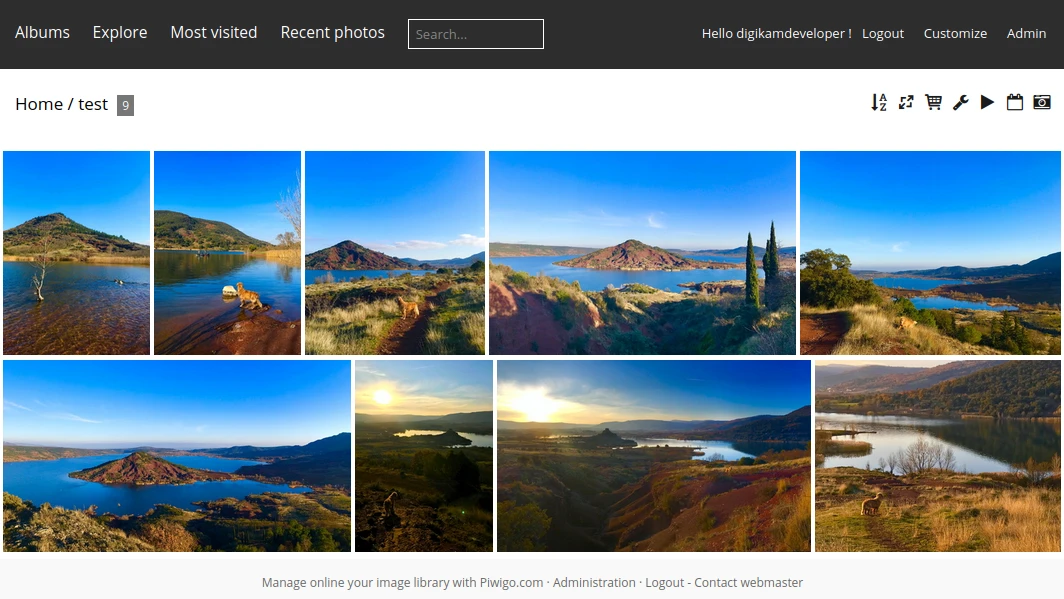Open the Albums menu
Viewport: 1064px width, 599px height.
pos(42,33)
